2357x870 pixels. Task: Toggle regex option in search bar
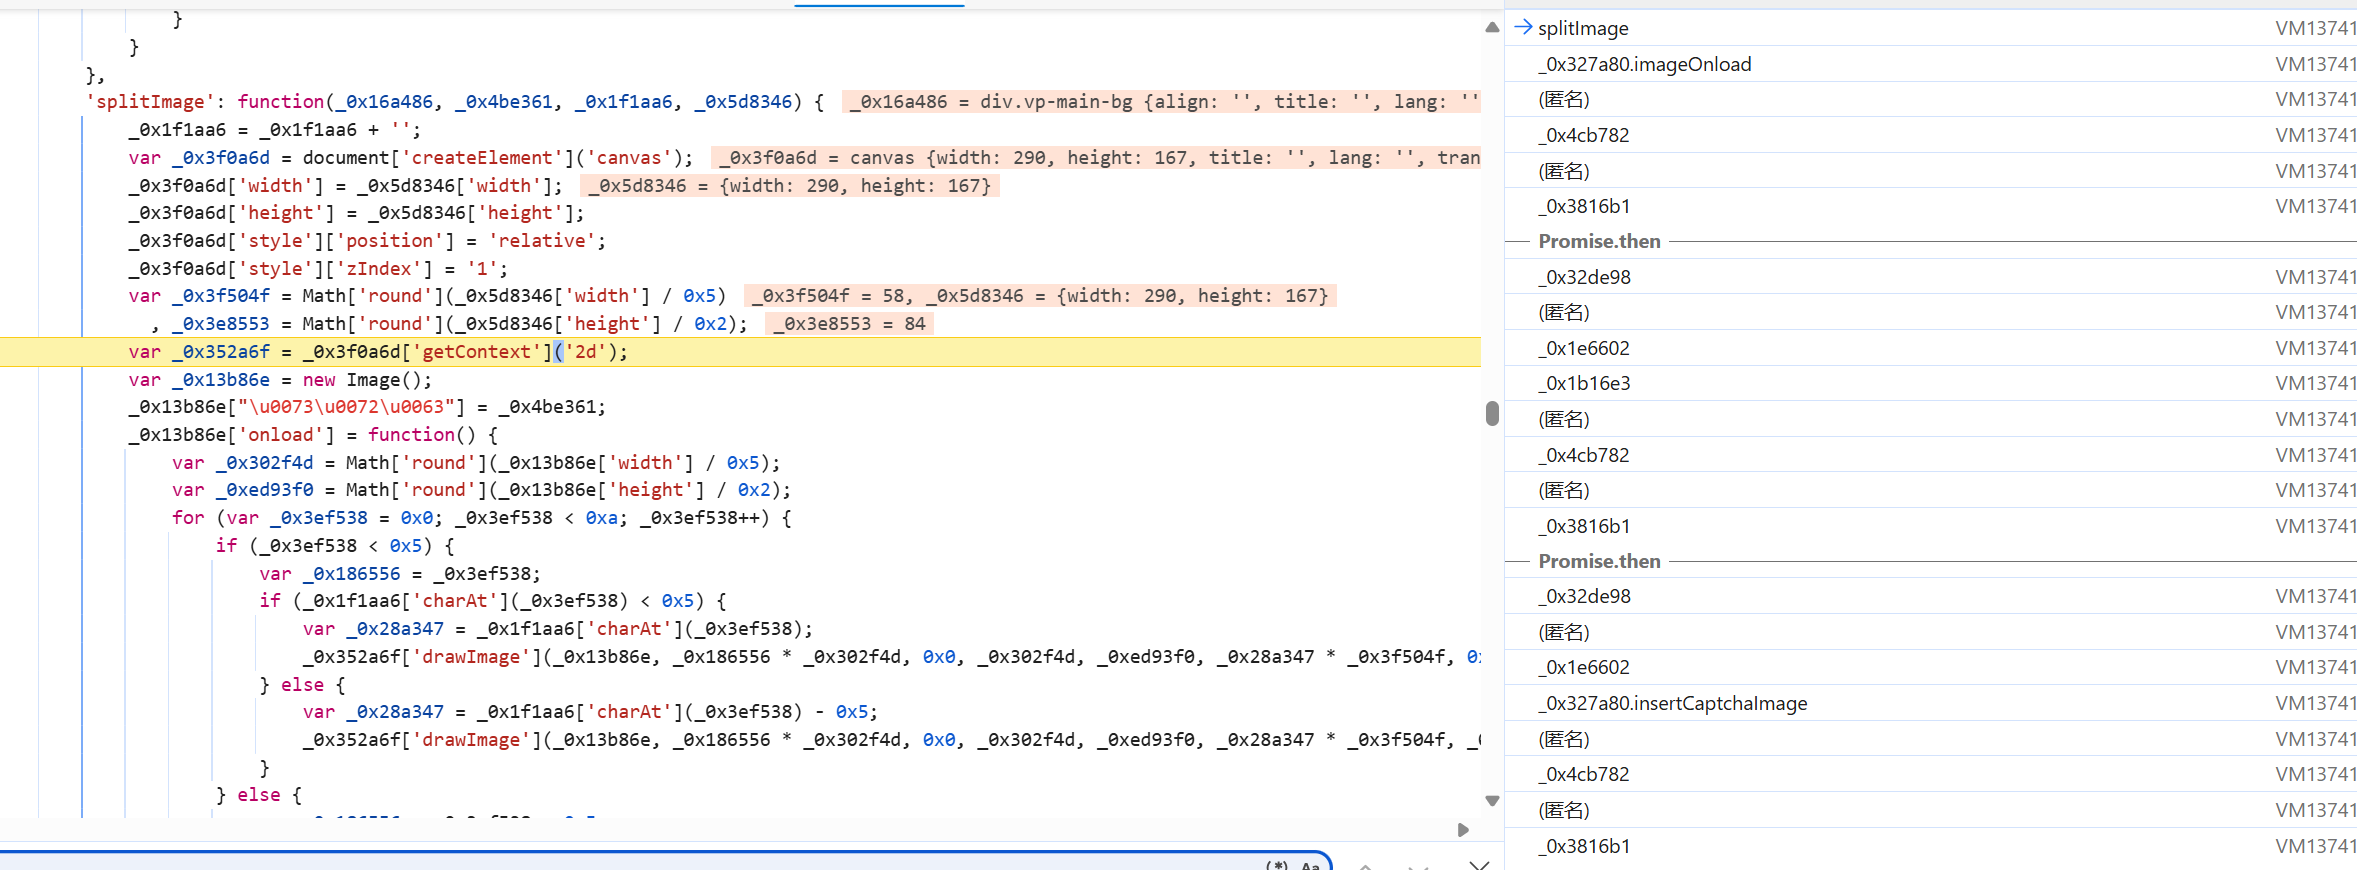[x=1276, y=865]
